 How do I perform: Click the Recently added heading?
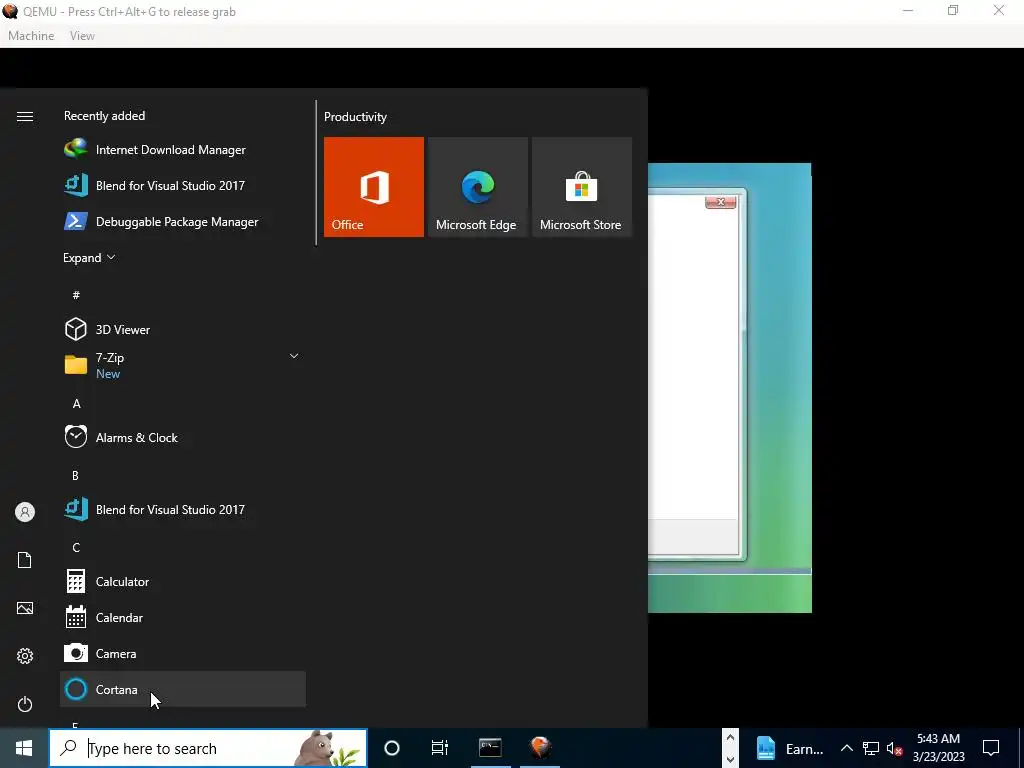tap(104, 116)
